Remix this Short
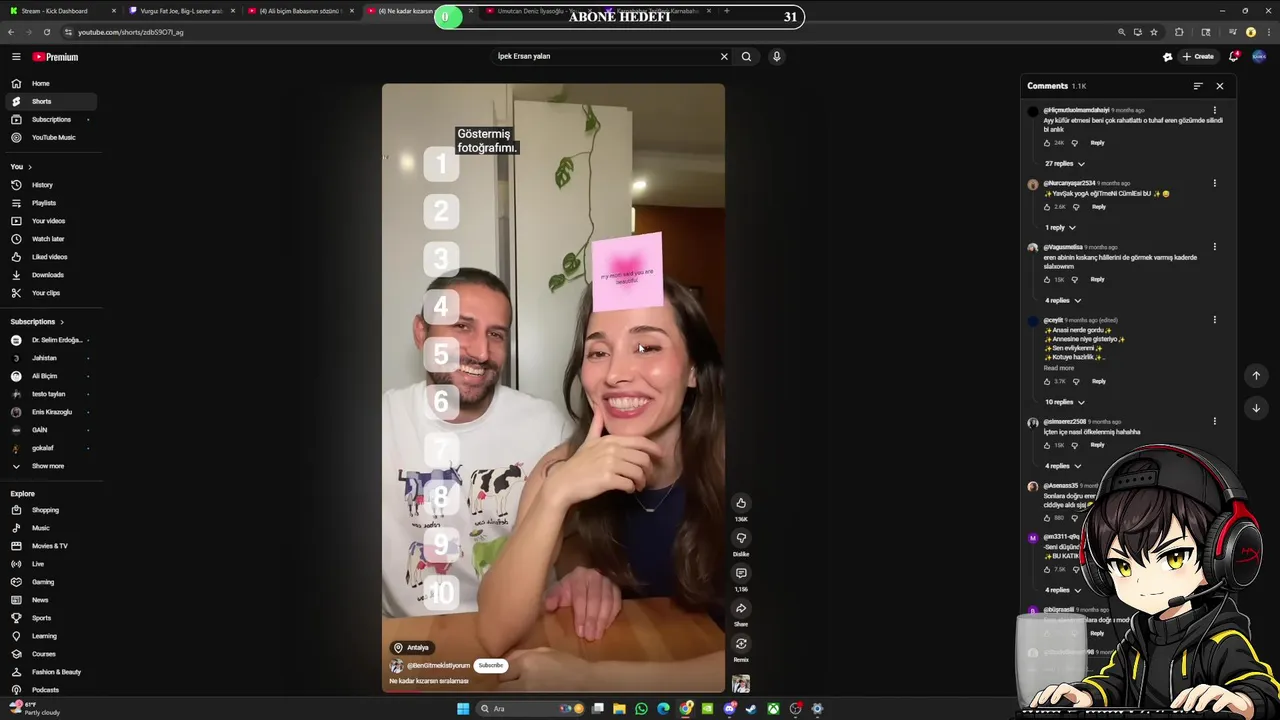Image resolution: width=1280 pixels, height=720 pixels. coord(741,644)
